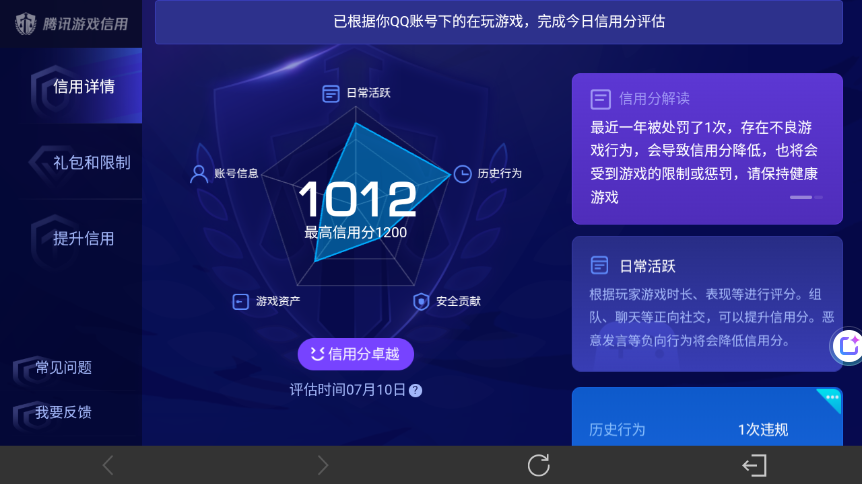Open 我要反馈 feedback entry
Viewport: 862px width, 484px height.
[63, 412]
